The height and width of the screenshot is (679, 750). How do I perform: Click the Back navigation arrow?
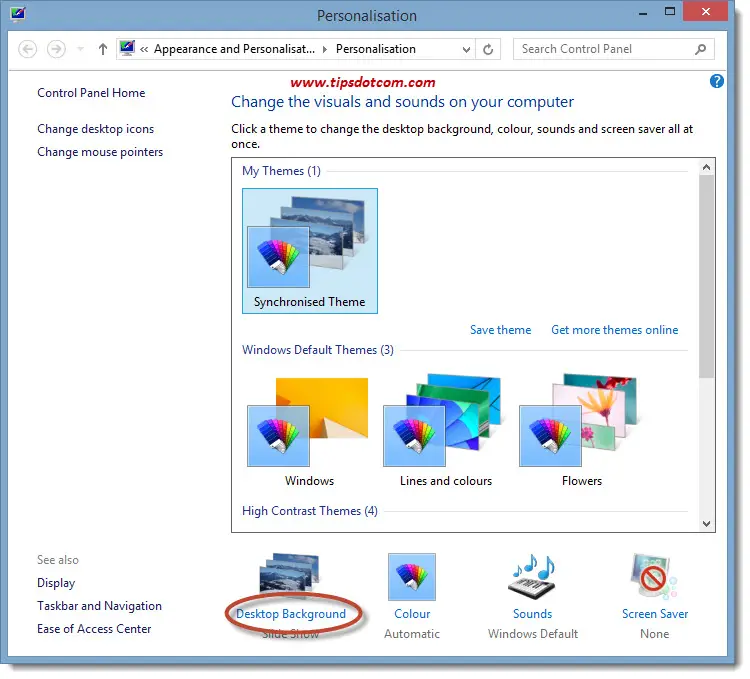(x=28, y=49)
